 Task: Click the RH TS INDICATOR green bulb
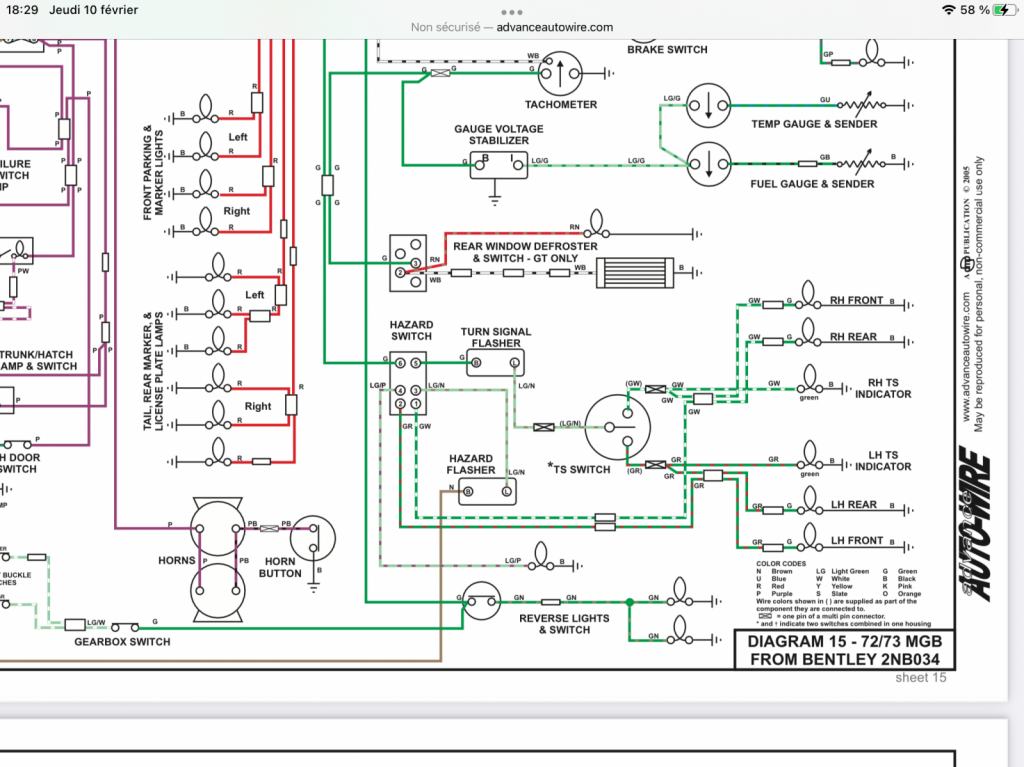(809, 379)
